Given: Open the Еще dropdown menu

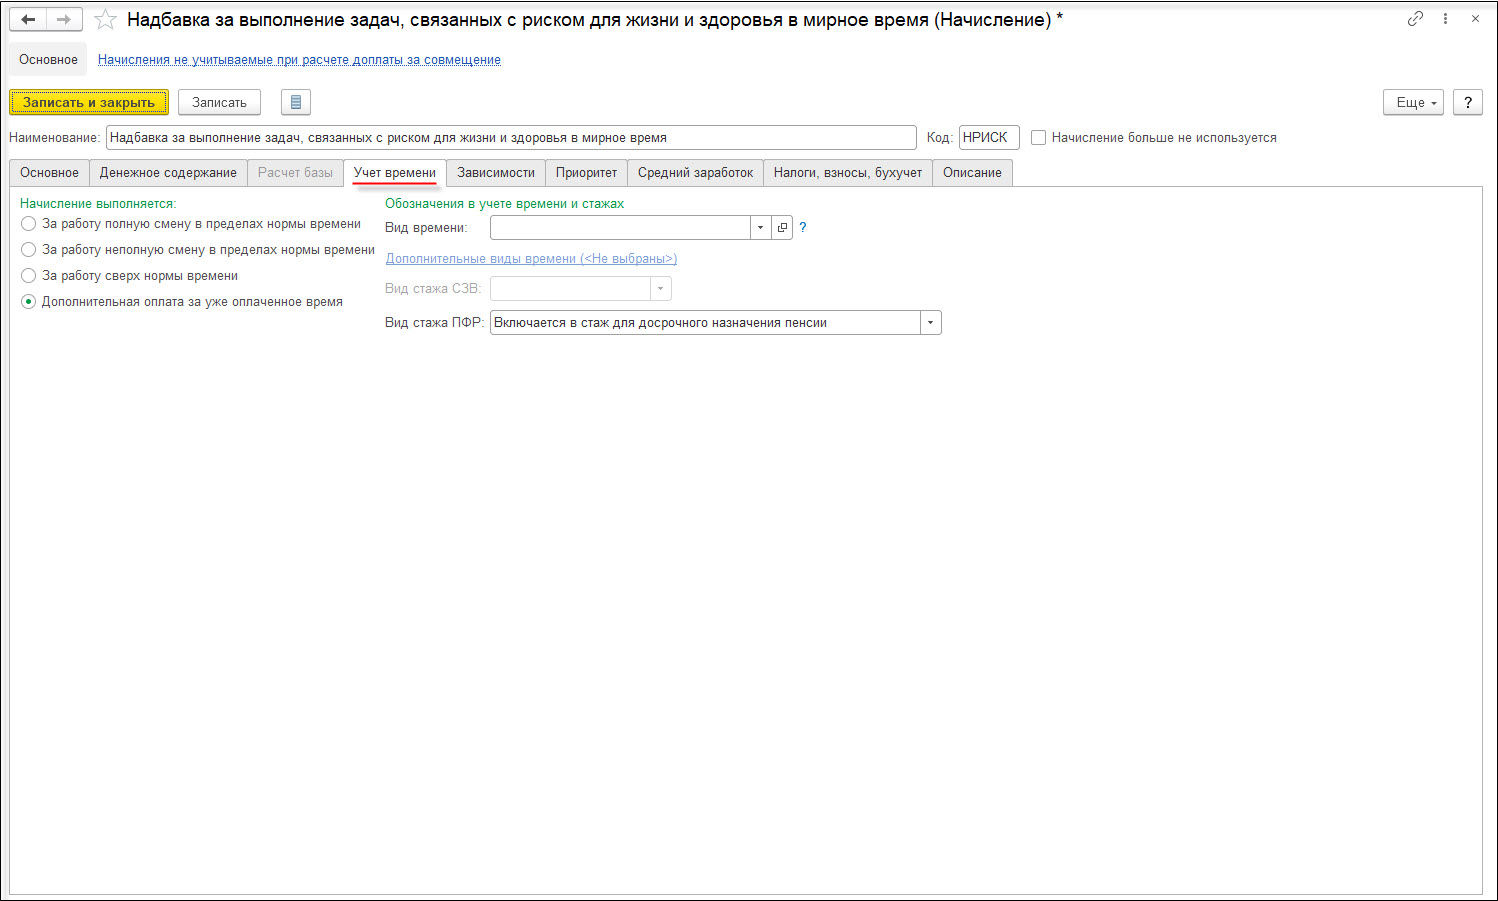Looking at the screenshot, I should point(1413,102).
